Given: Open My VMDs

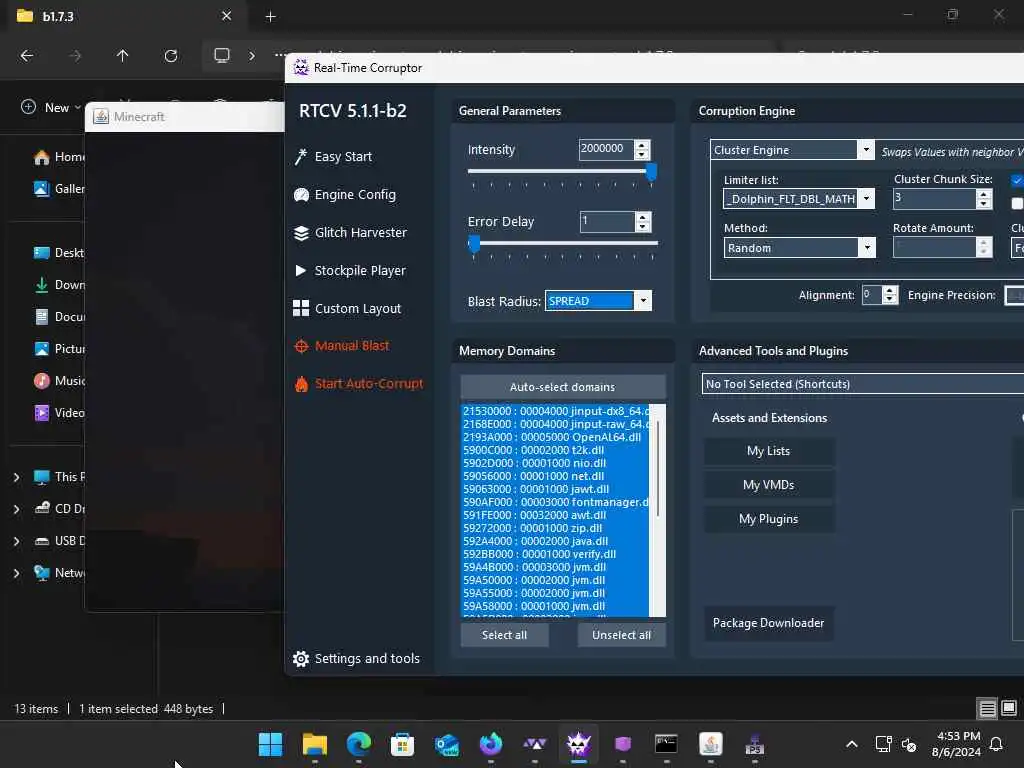Looking at the screenshot, I should click(769, 485).
